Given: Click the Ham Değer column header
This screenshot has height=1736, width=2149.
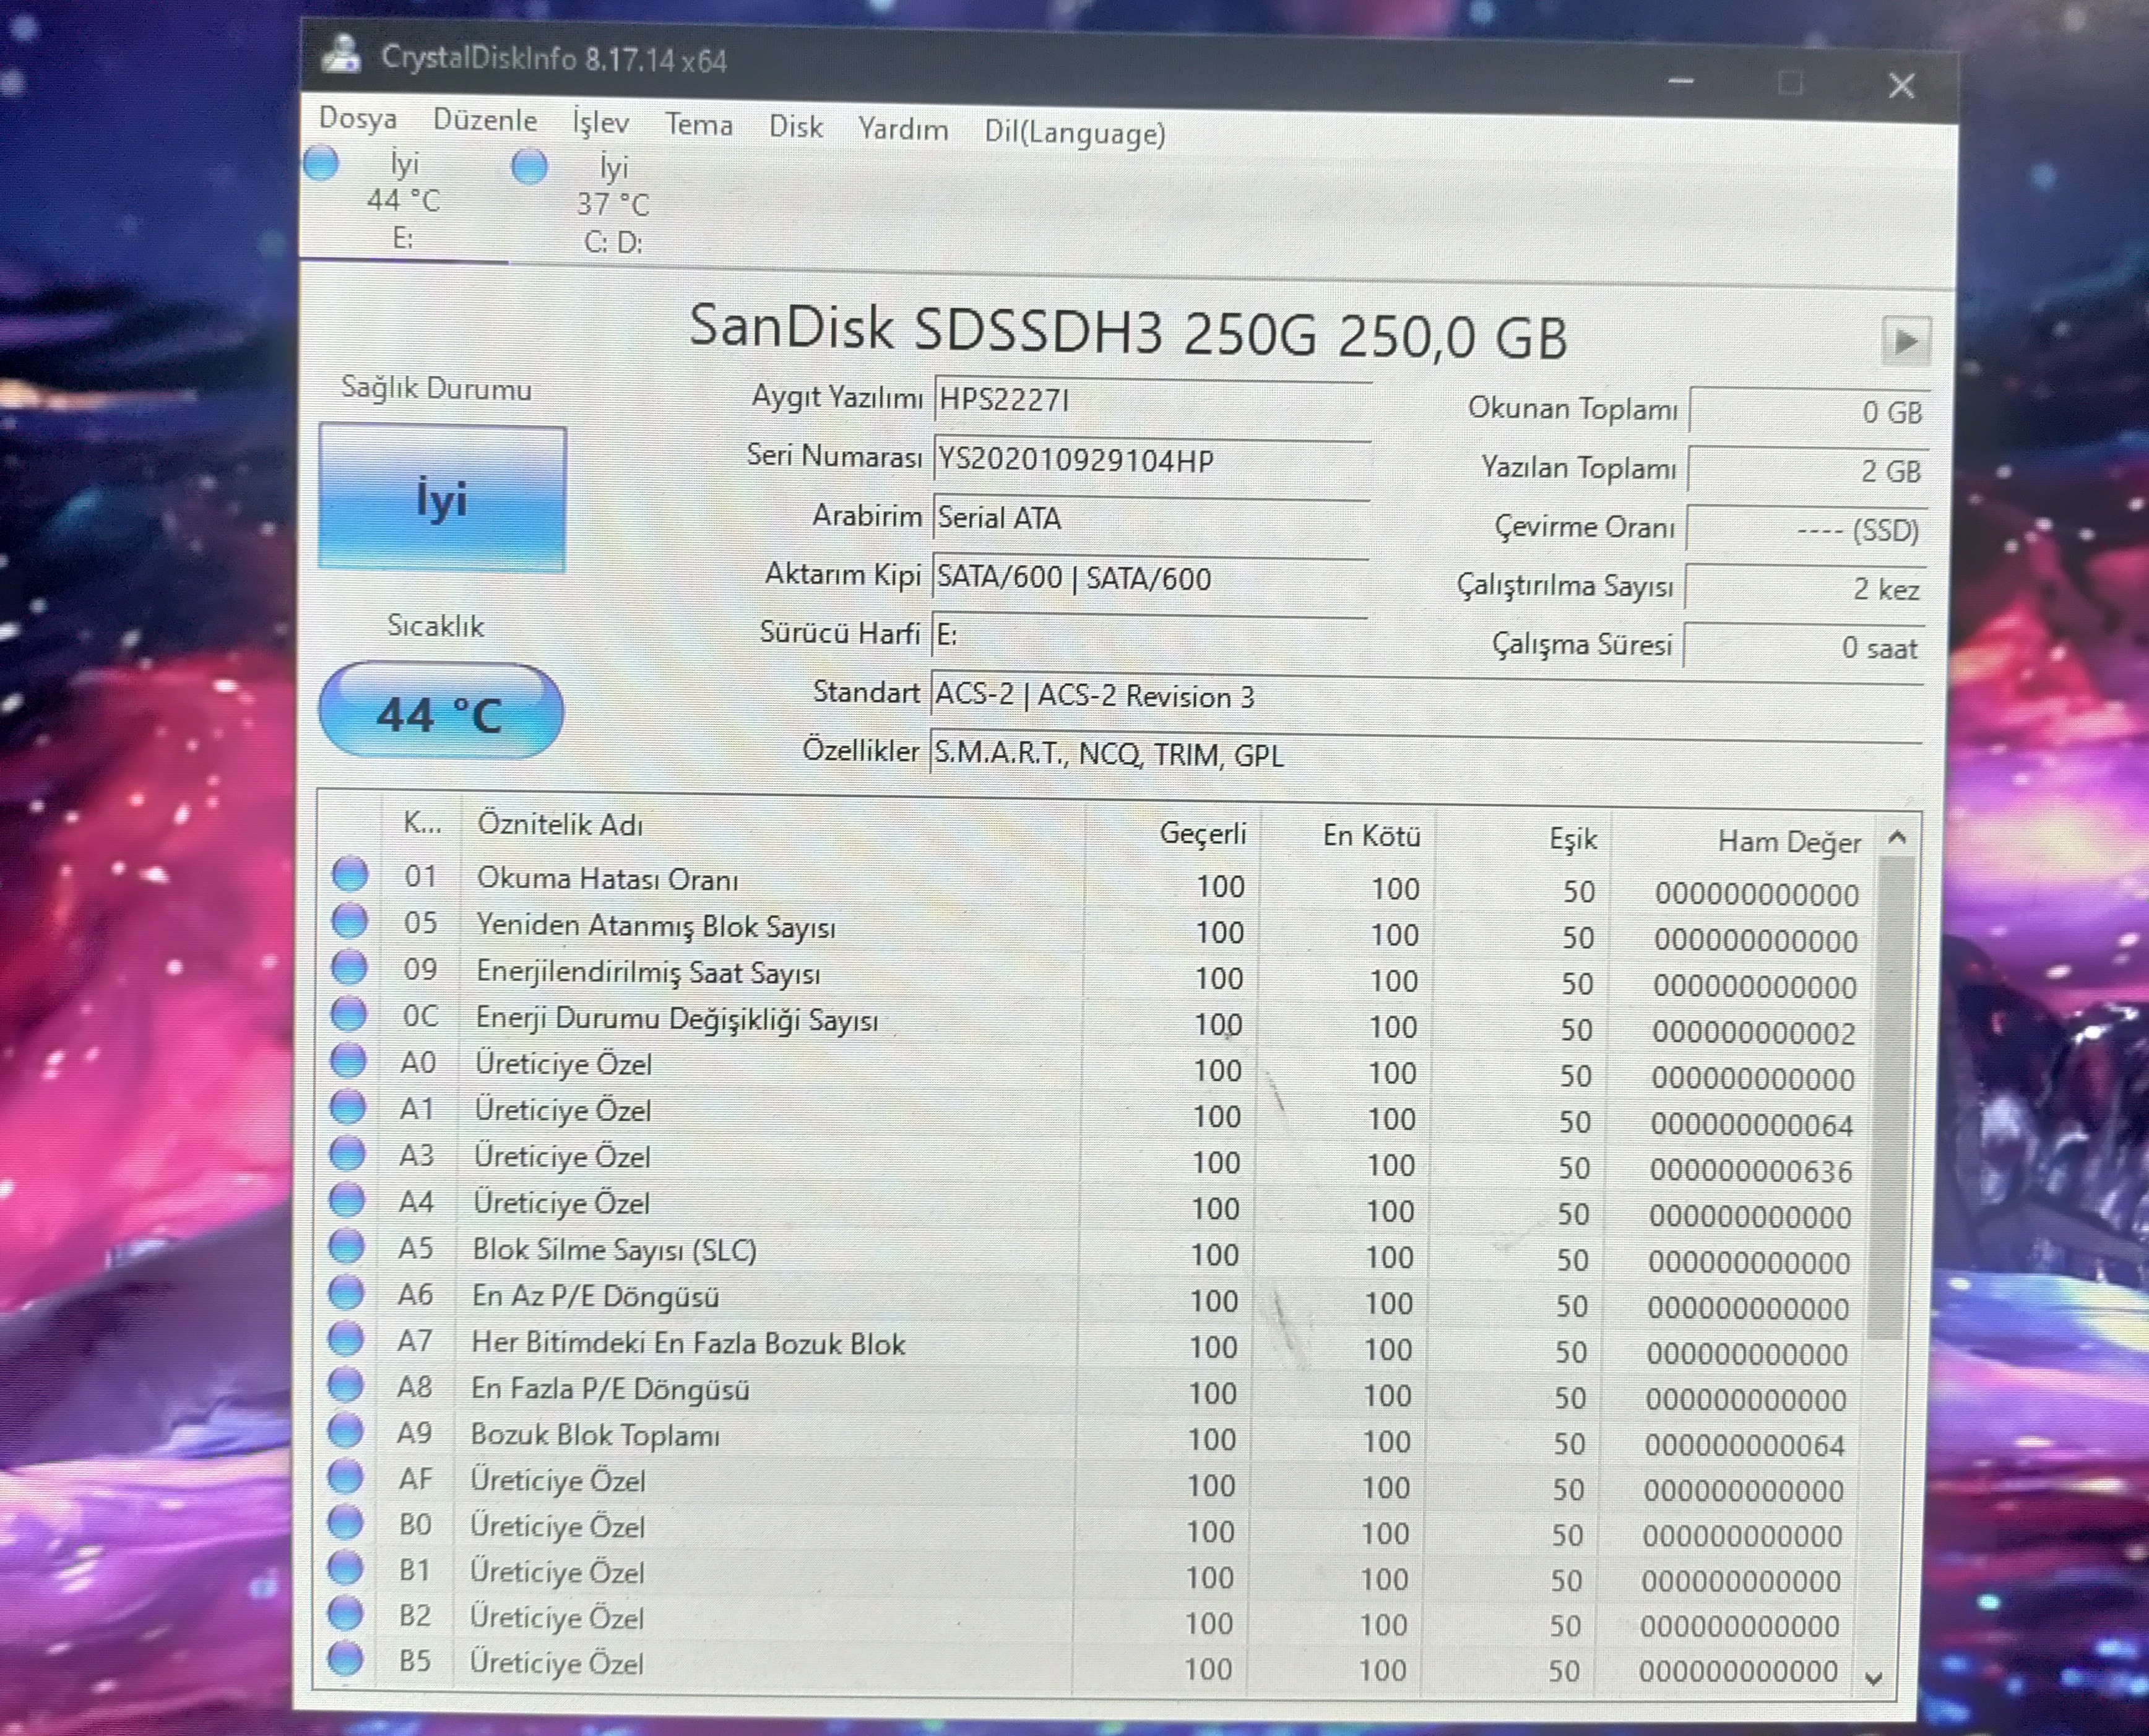Looking at the screenshot, I should tap(1788, 842).
